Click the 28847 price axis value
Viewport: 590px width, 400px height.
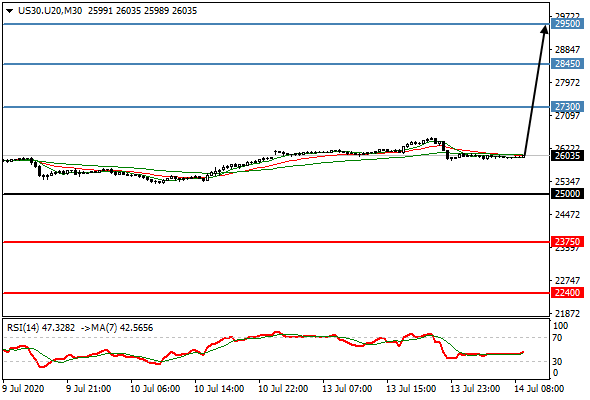[567, 49]
